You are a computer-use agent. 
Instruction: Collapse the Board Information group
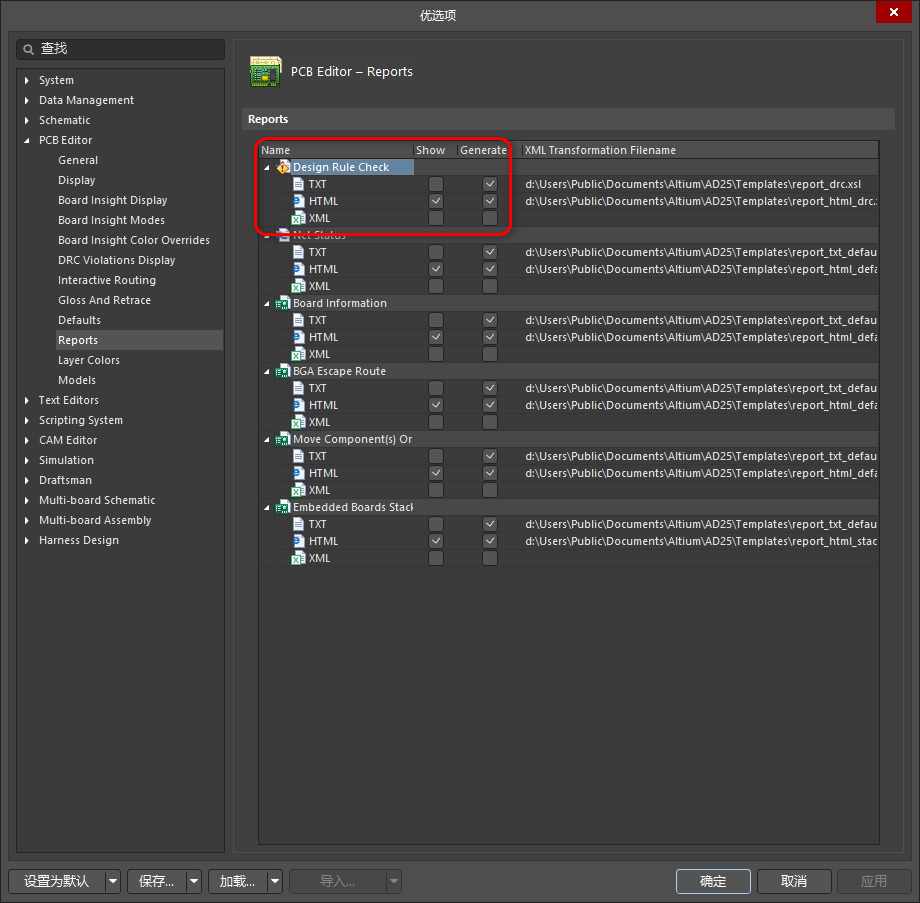pyautogui.click(x=267, y=304)
